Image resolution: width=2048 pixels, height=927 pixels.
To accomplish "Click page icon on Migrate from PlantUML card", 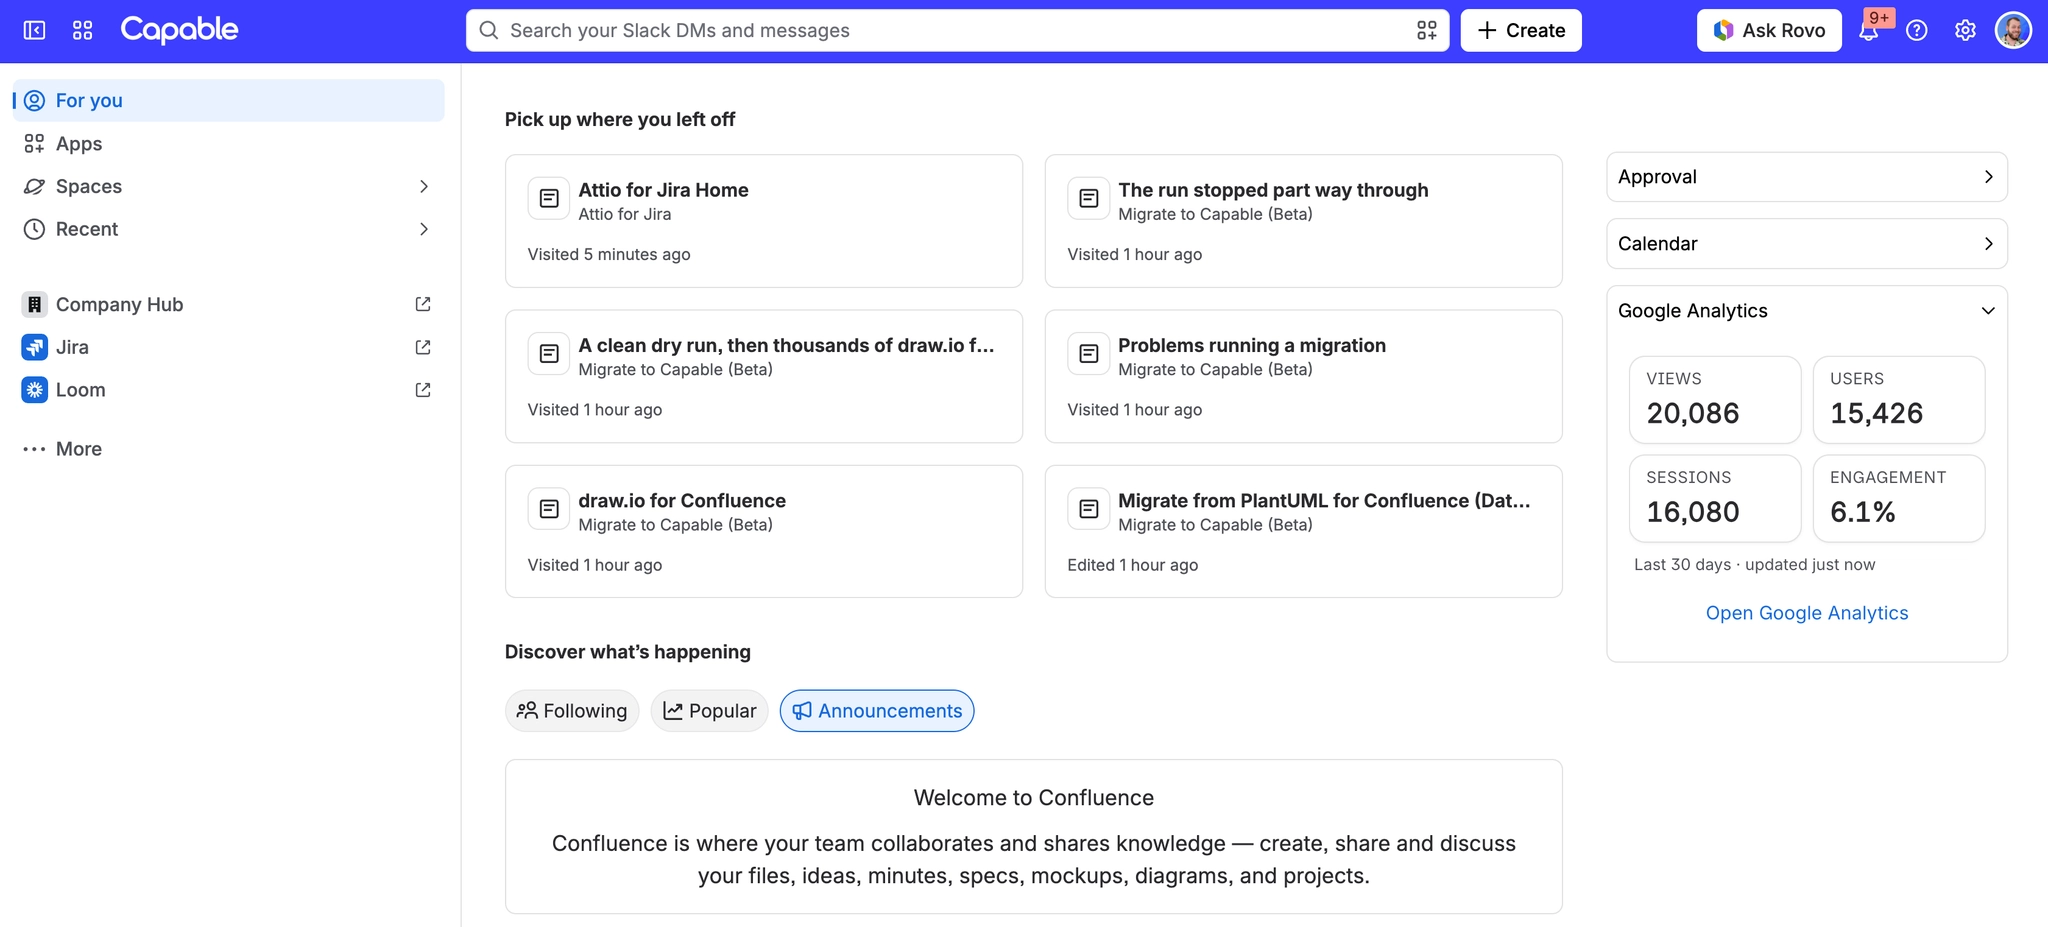I will tap(1089, 509).
